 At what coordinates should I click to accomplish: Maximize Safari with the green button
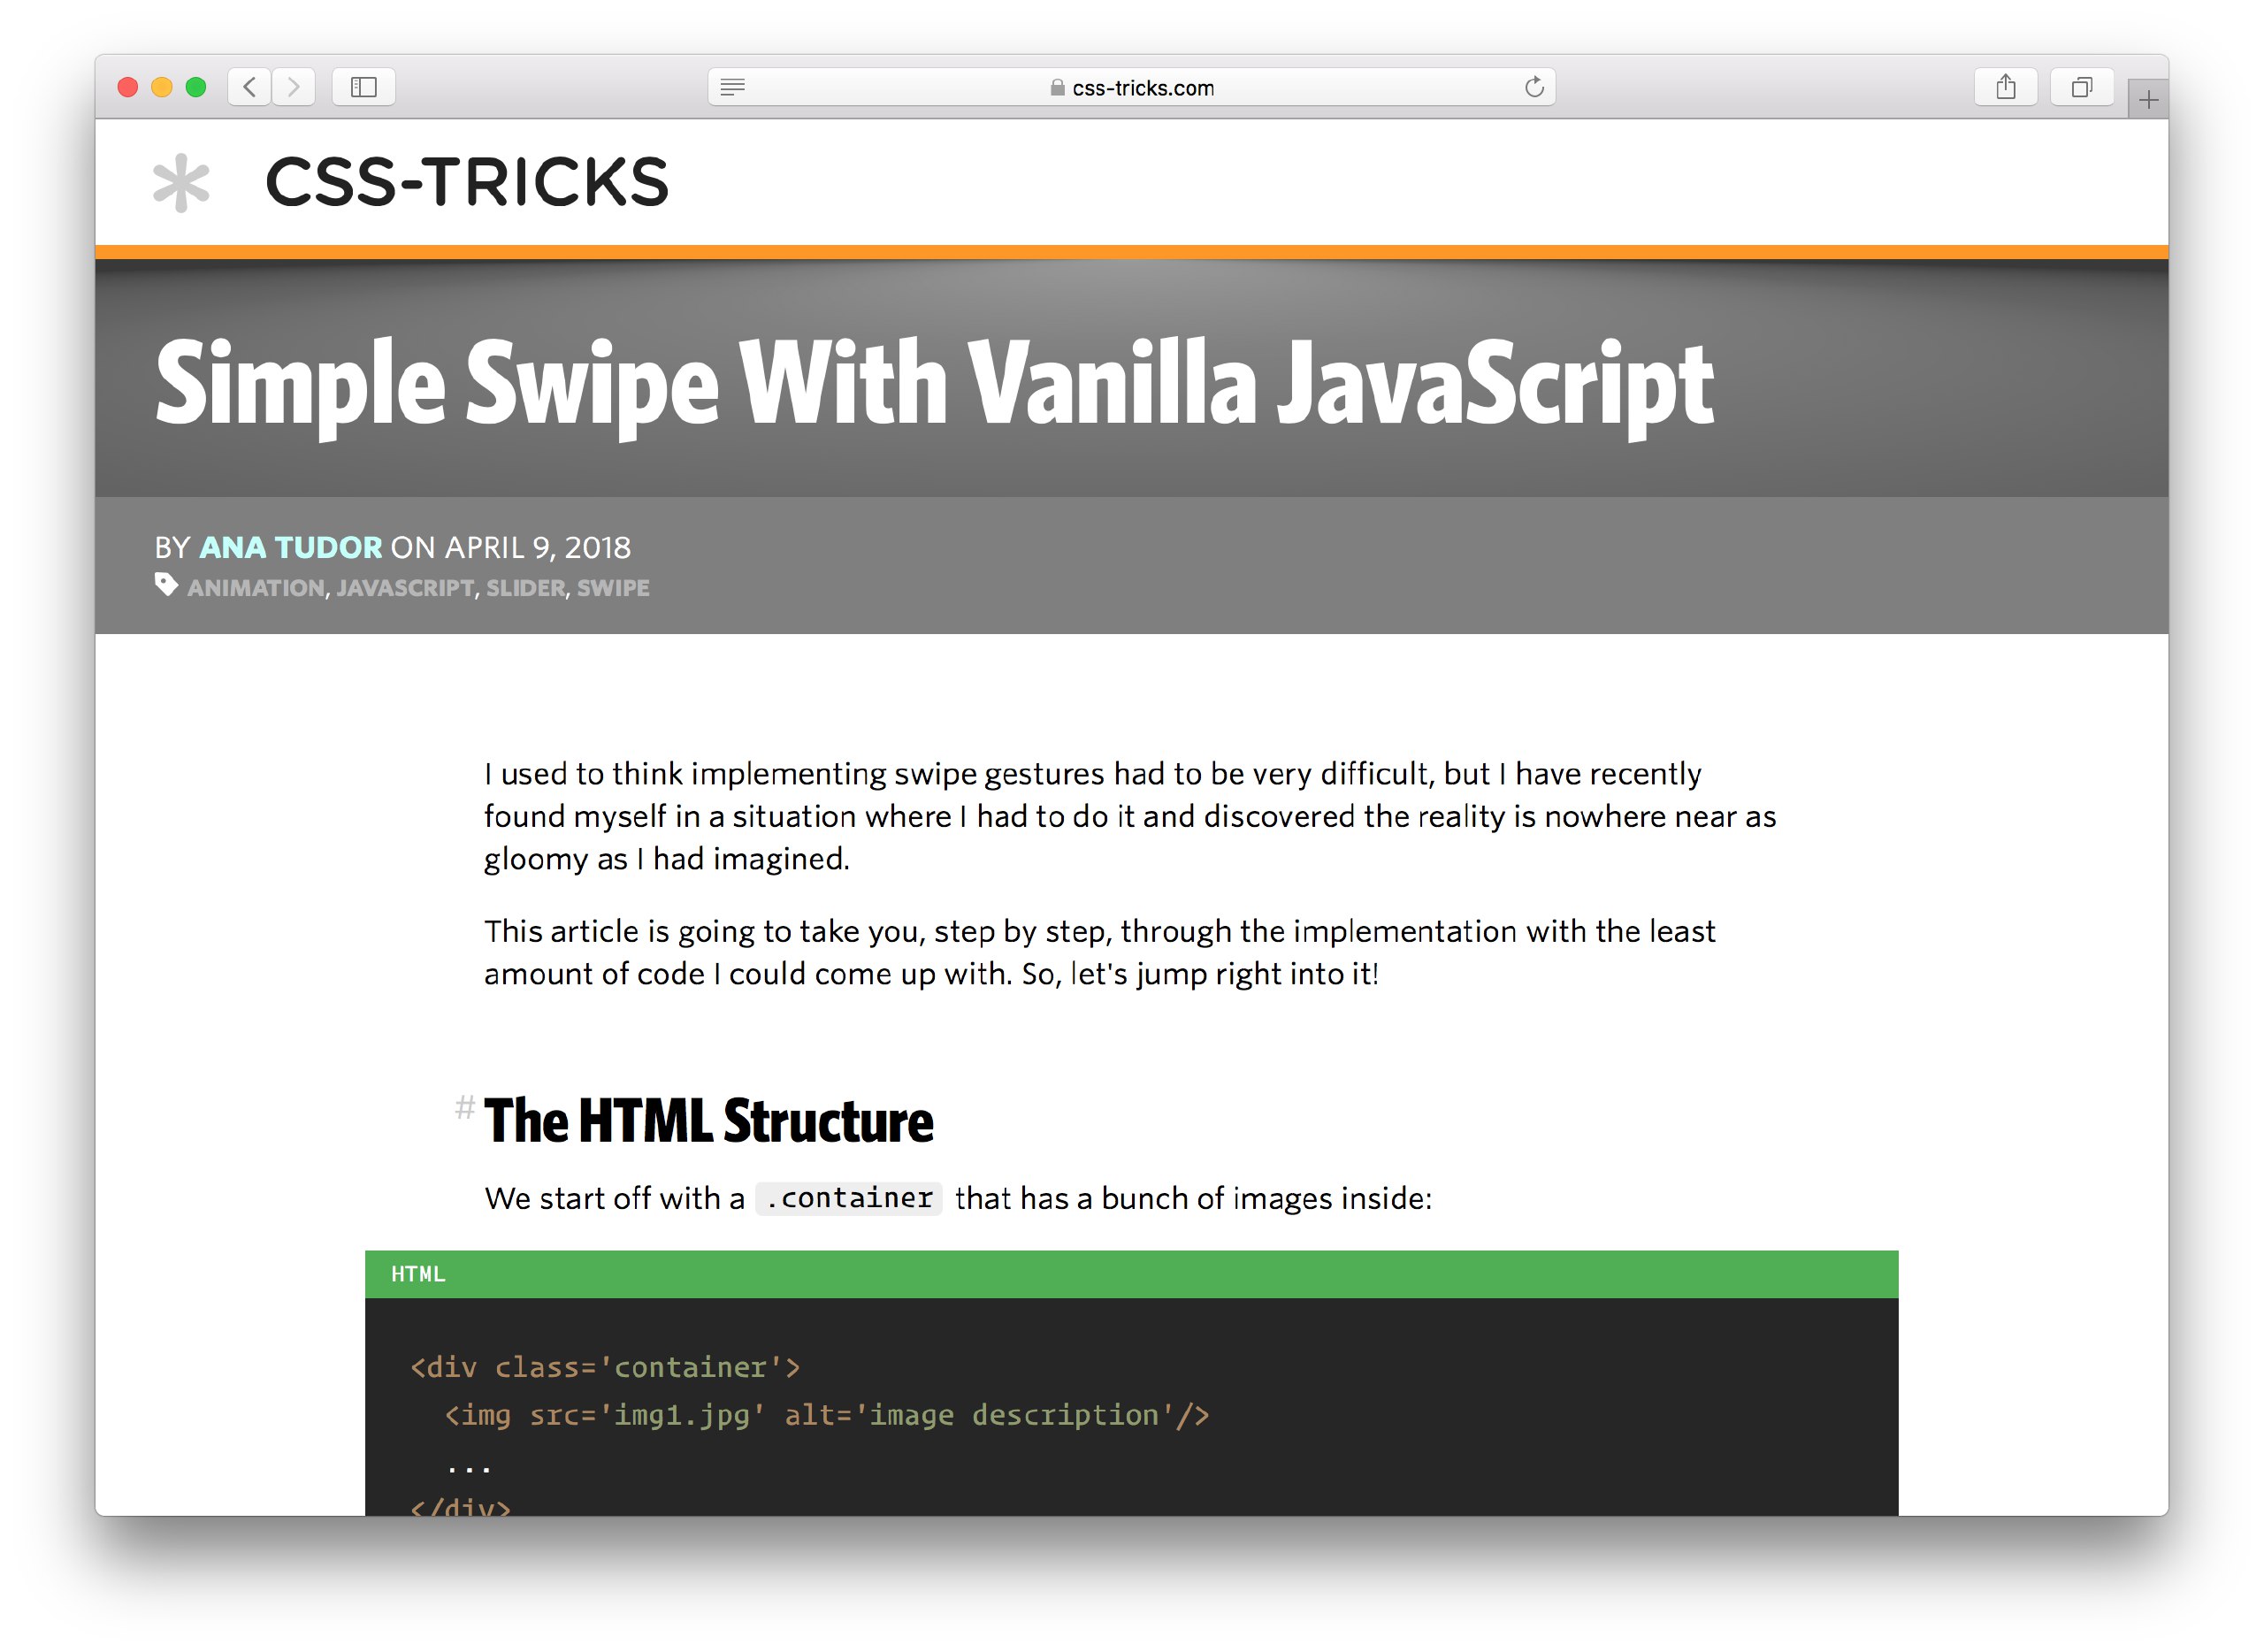click(196, 87)
